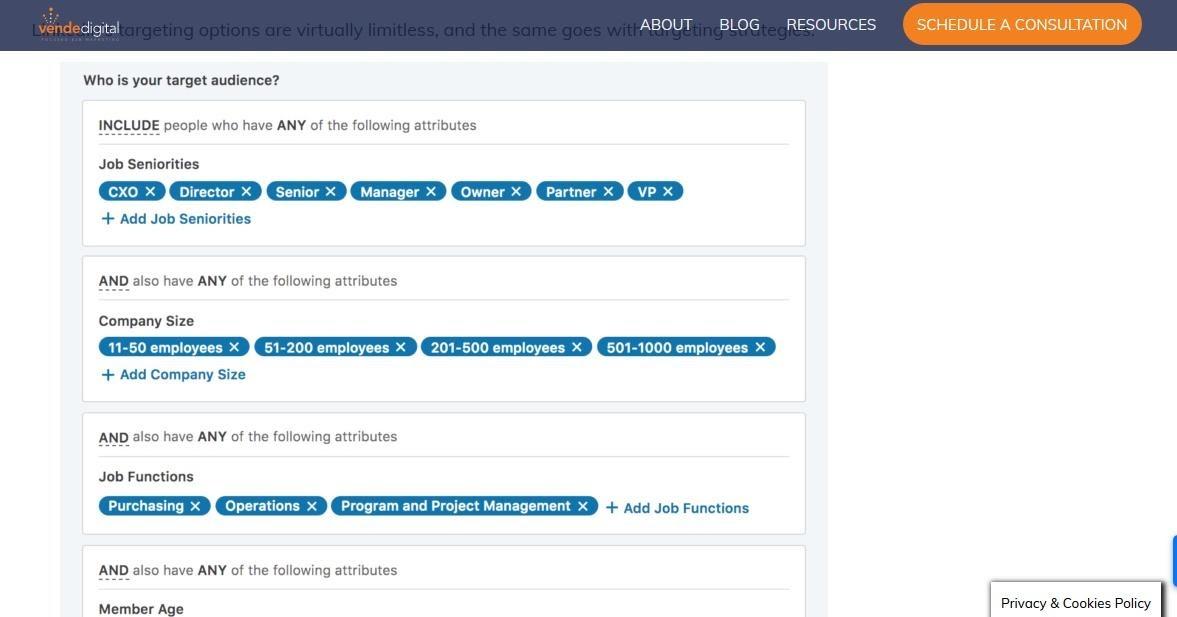Expand Add Company Size options

pos(173,375)
